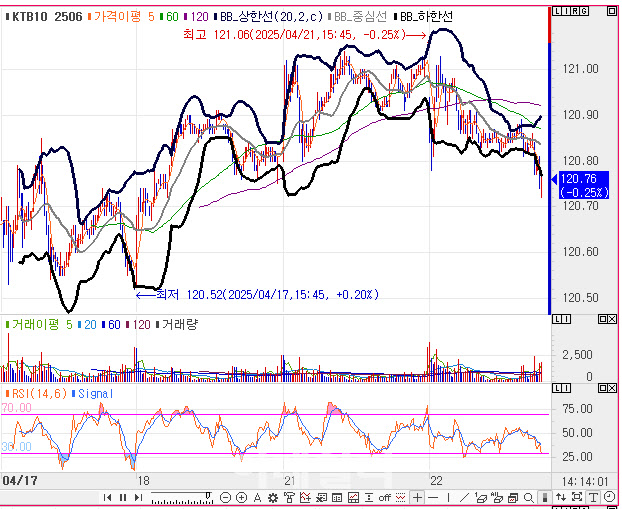The height and width of the screenshot is (509, 622).
Task: Toggle the L button in price chart header
Action: coord(557,11)
